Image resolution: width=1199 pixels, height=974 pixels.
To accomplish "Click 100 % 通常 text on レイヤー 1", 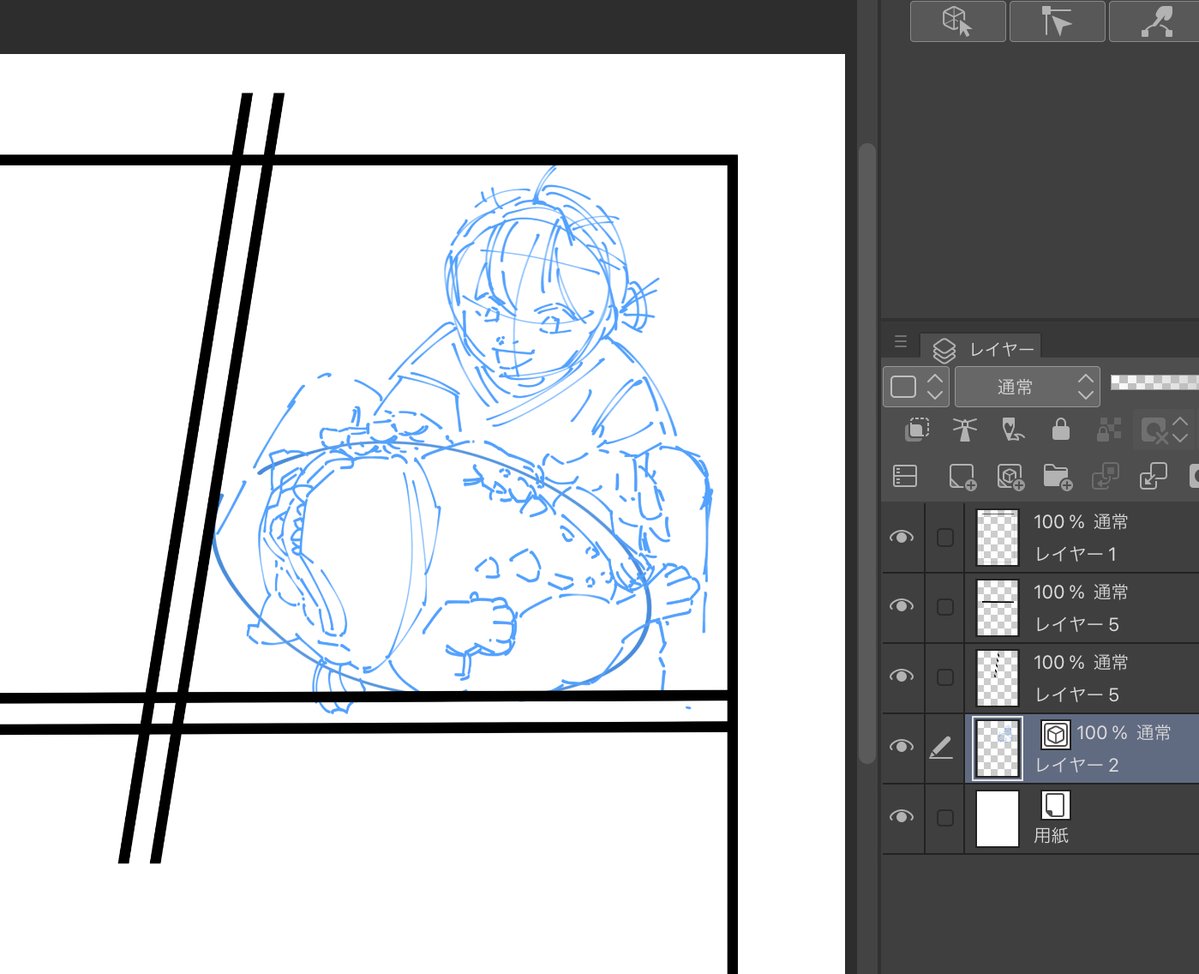I will (x=1080, y=522).
